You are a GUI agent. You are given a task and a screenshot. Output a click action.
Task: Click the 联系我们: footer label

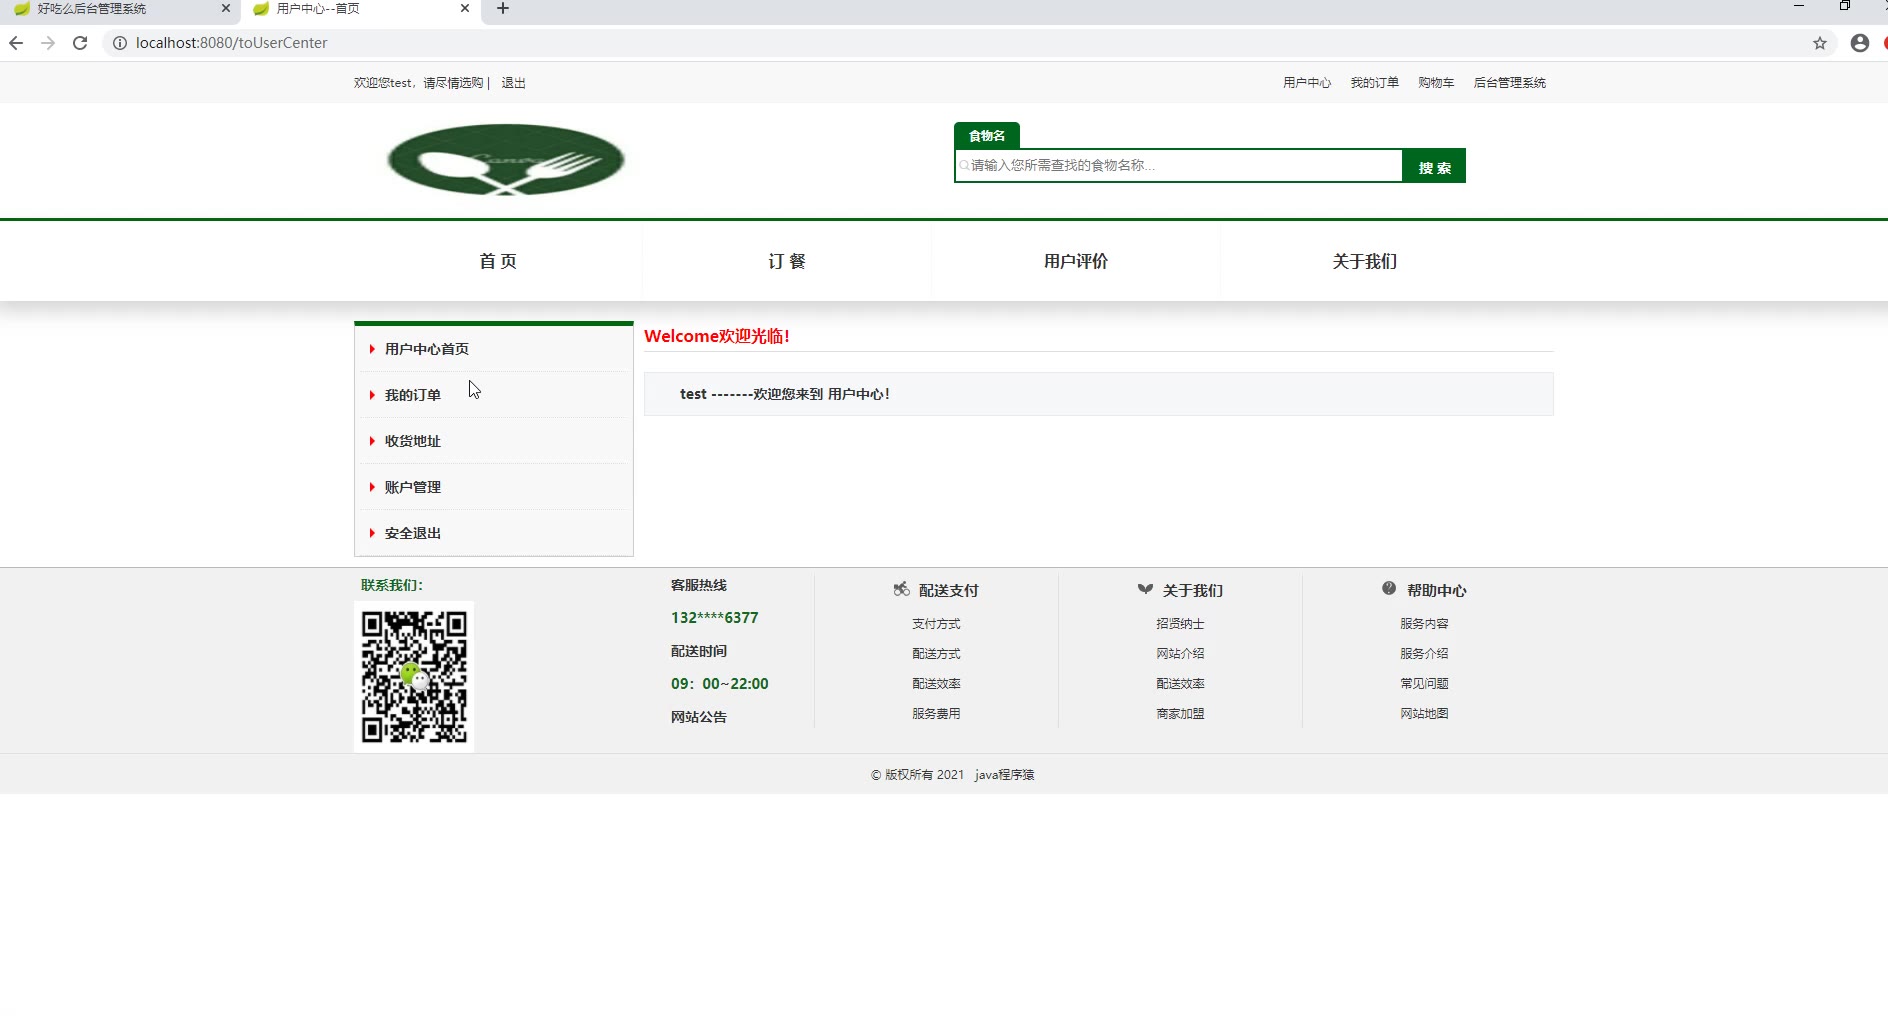pos(392,585)
